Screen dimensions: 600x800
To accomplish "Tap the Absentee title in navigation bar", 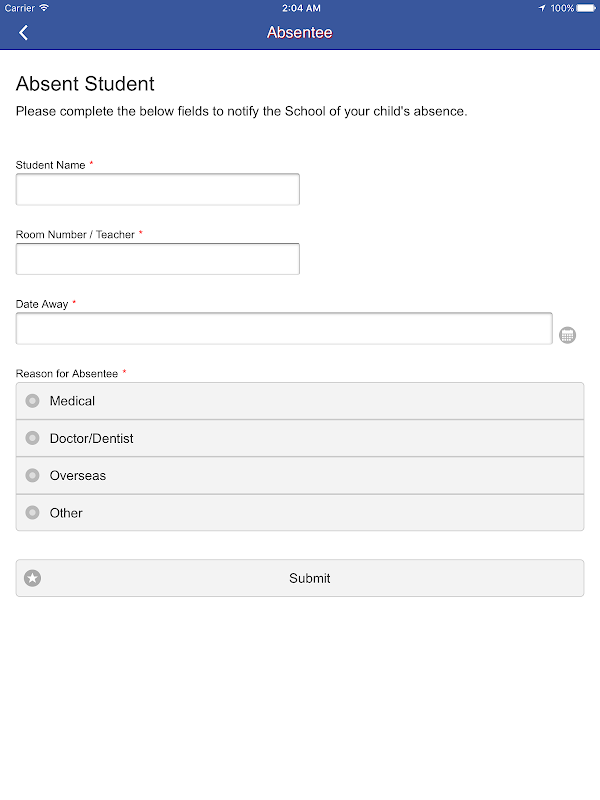I will [299, 33].
